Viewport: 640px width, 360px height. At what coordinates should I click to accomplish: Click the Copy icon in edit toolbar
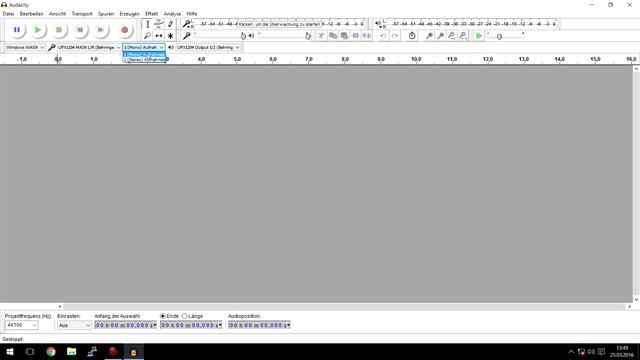333,36
